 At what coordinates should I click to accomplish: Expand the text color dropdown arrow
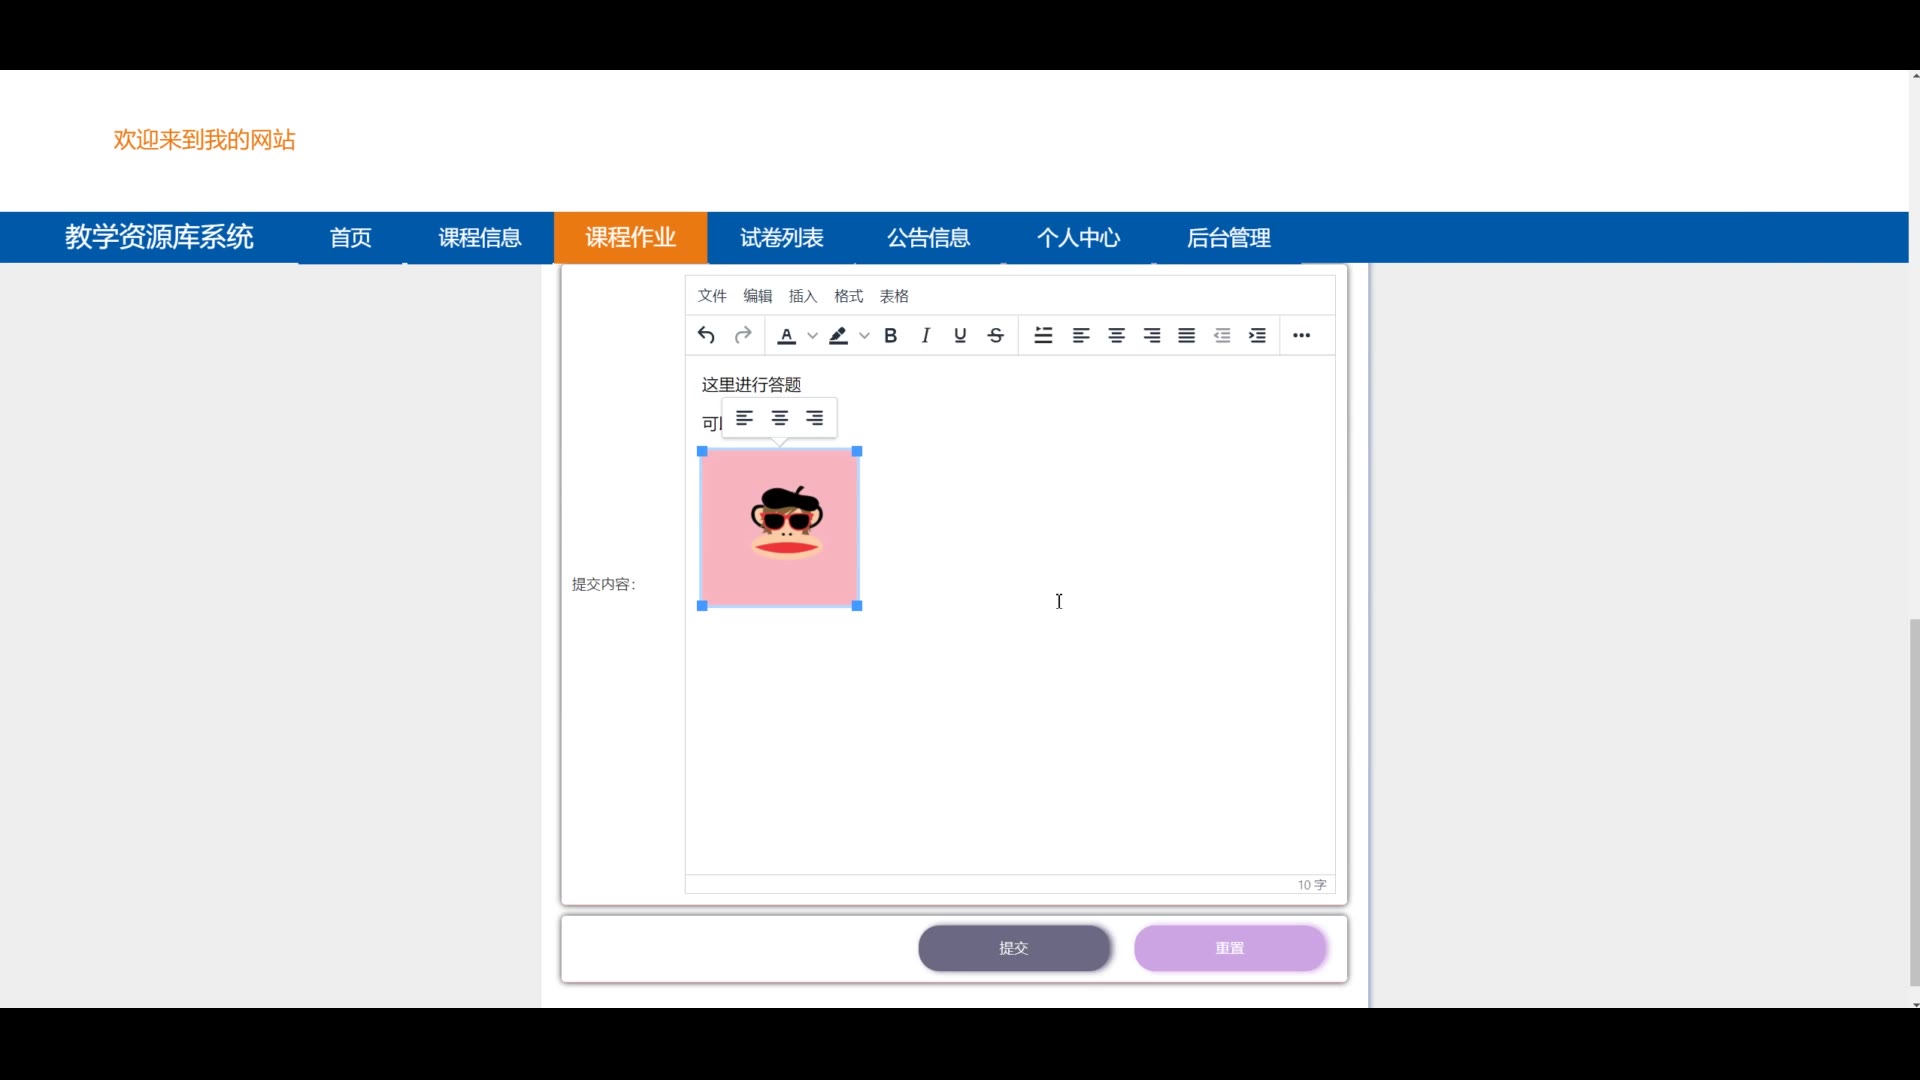[x=812, y=336]
